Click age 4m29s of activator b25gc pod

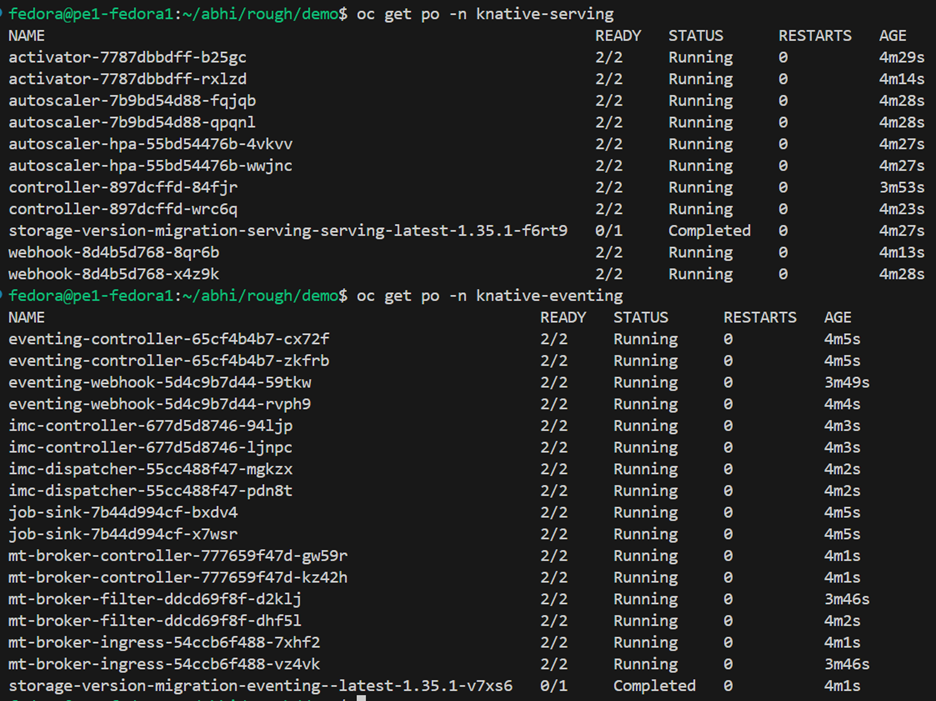pos(901,57)
